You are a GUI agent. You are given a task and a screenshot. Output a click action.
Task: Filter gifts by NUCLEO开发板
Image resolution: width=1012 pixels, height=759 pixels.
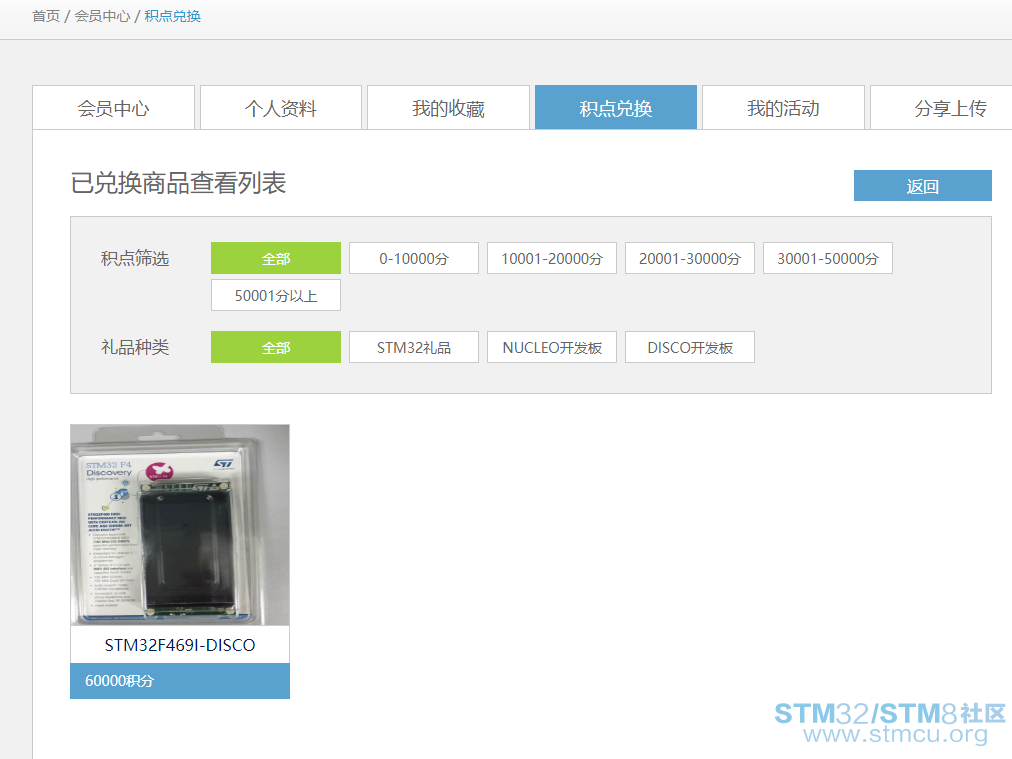pos(552,347)
